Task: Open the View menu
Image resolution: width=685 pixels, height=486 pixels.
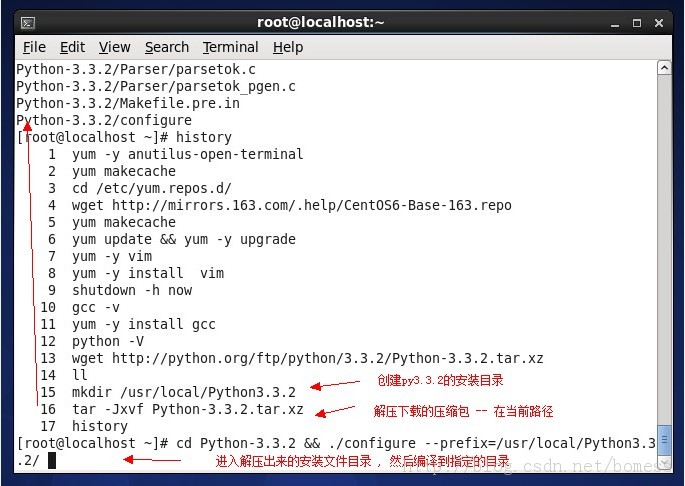Action: [x=114, y=47]
